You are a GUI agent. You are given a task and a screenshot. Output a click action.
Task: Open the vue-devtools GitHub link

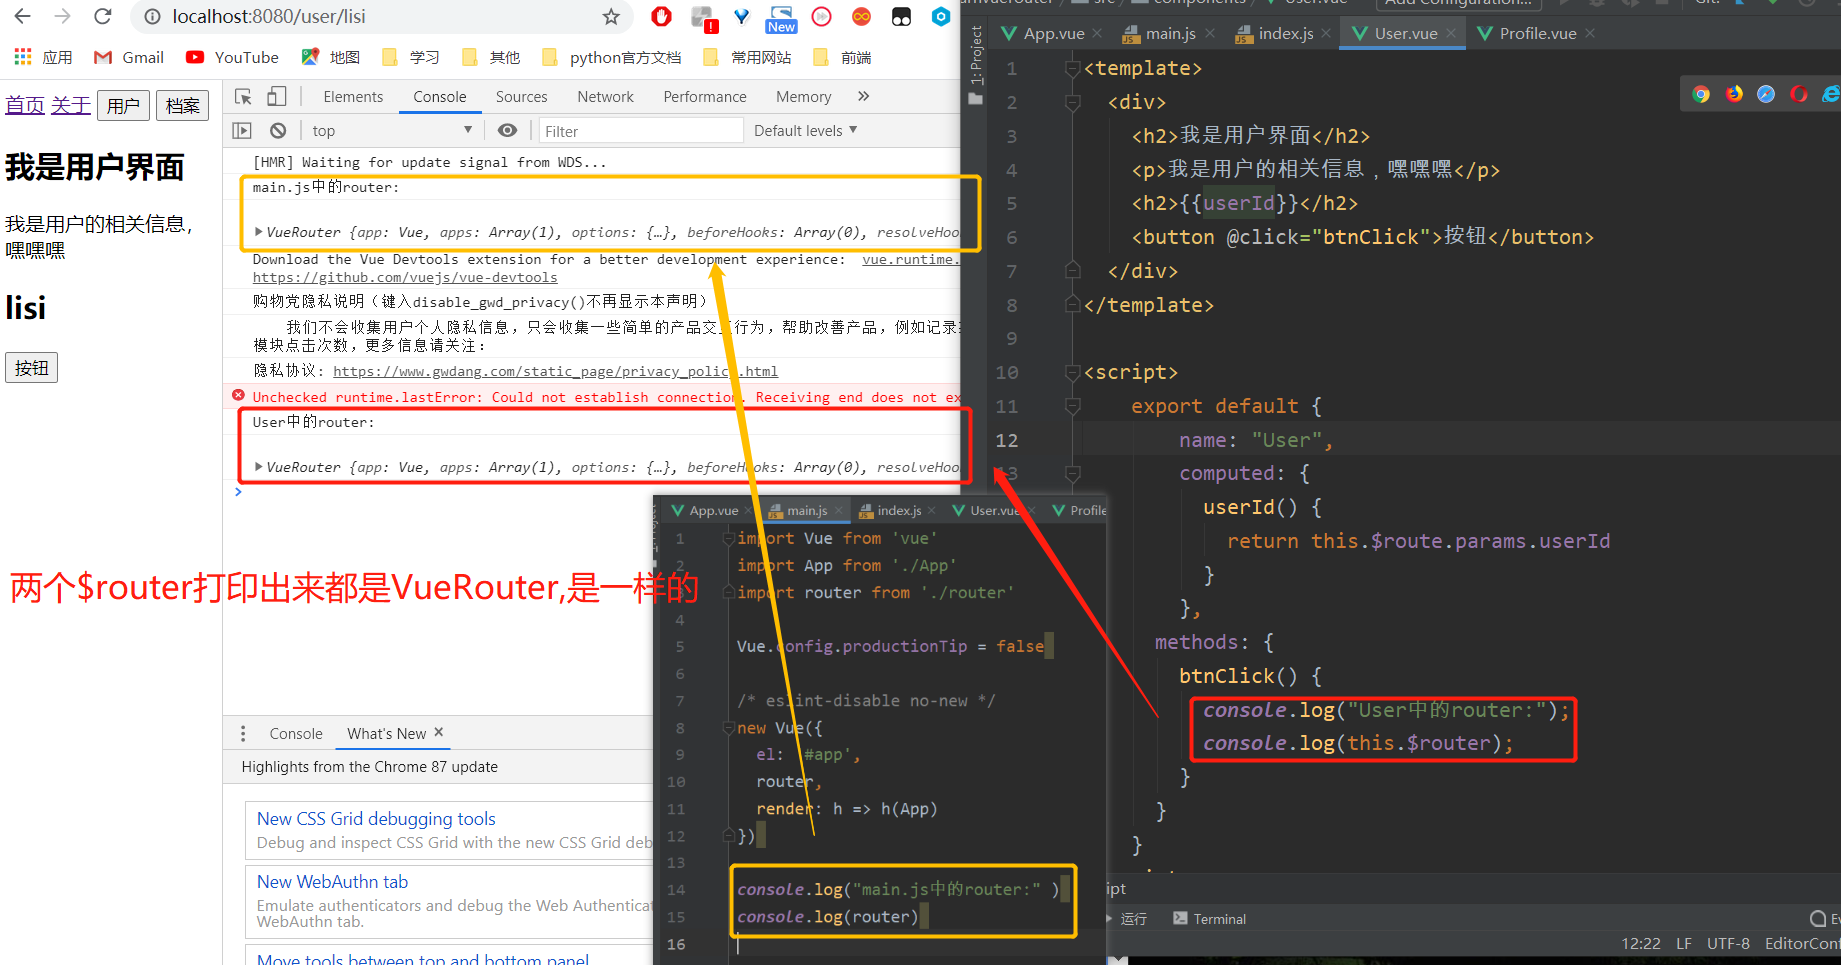tap(405, 277)
